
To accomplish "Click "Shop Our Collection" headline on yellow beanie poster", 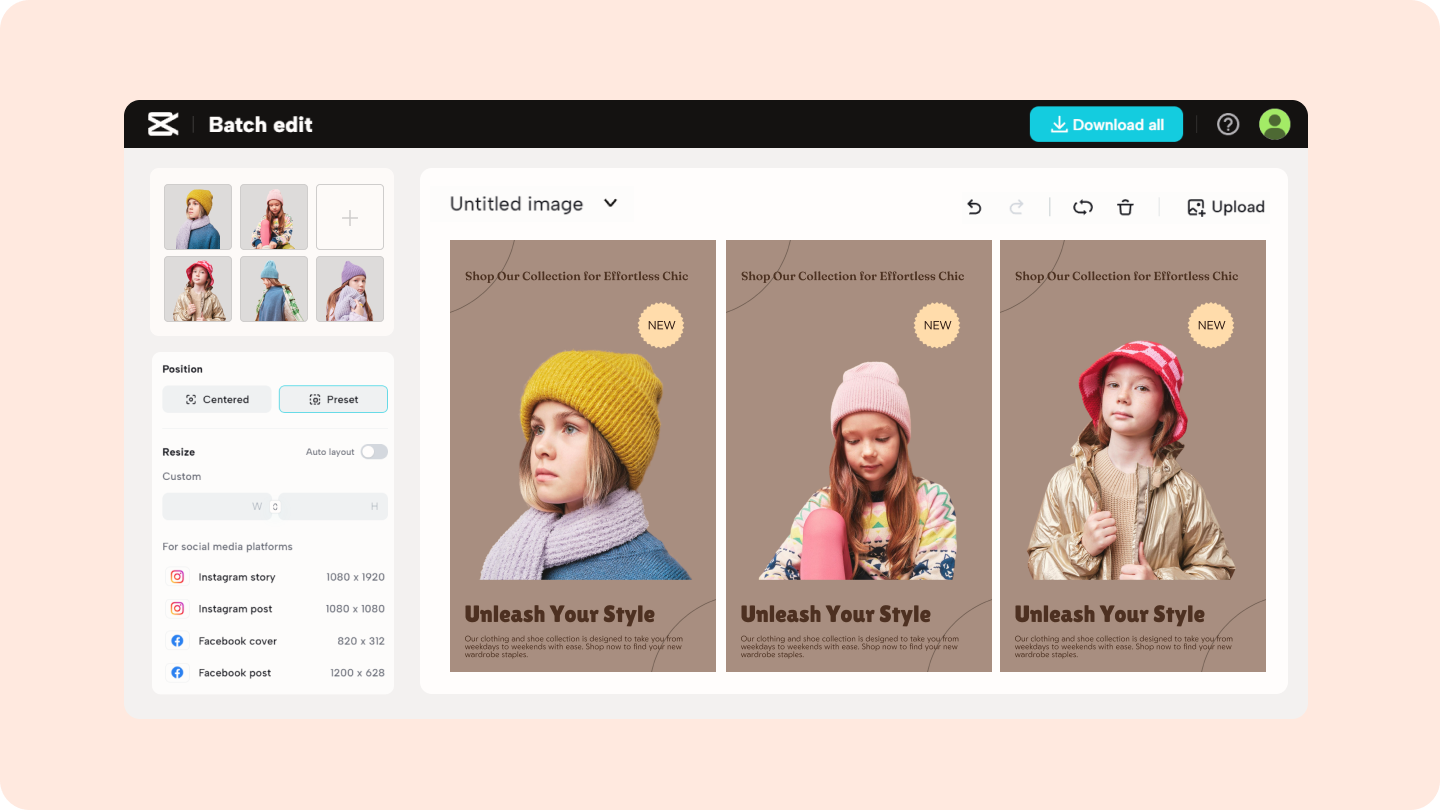I will point(577,276).
